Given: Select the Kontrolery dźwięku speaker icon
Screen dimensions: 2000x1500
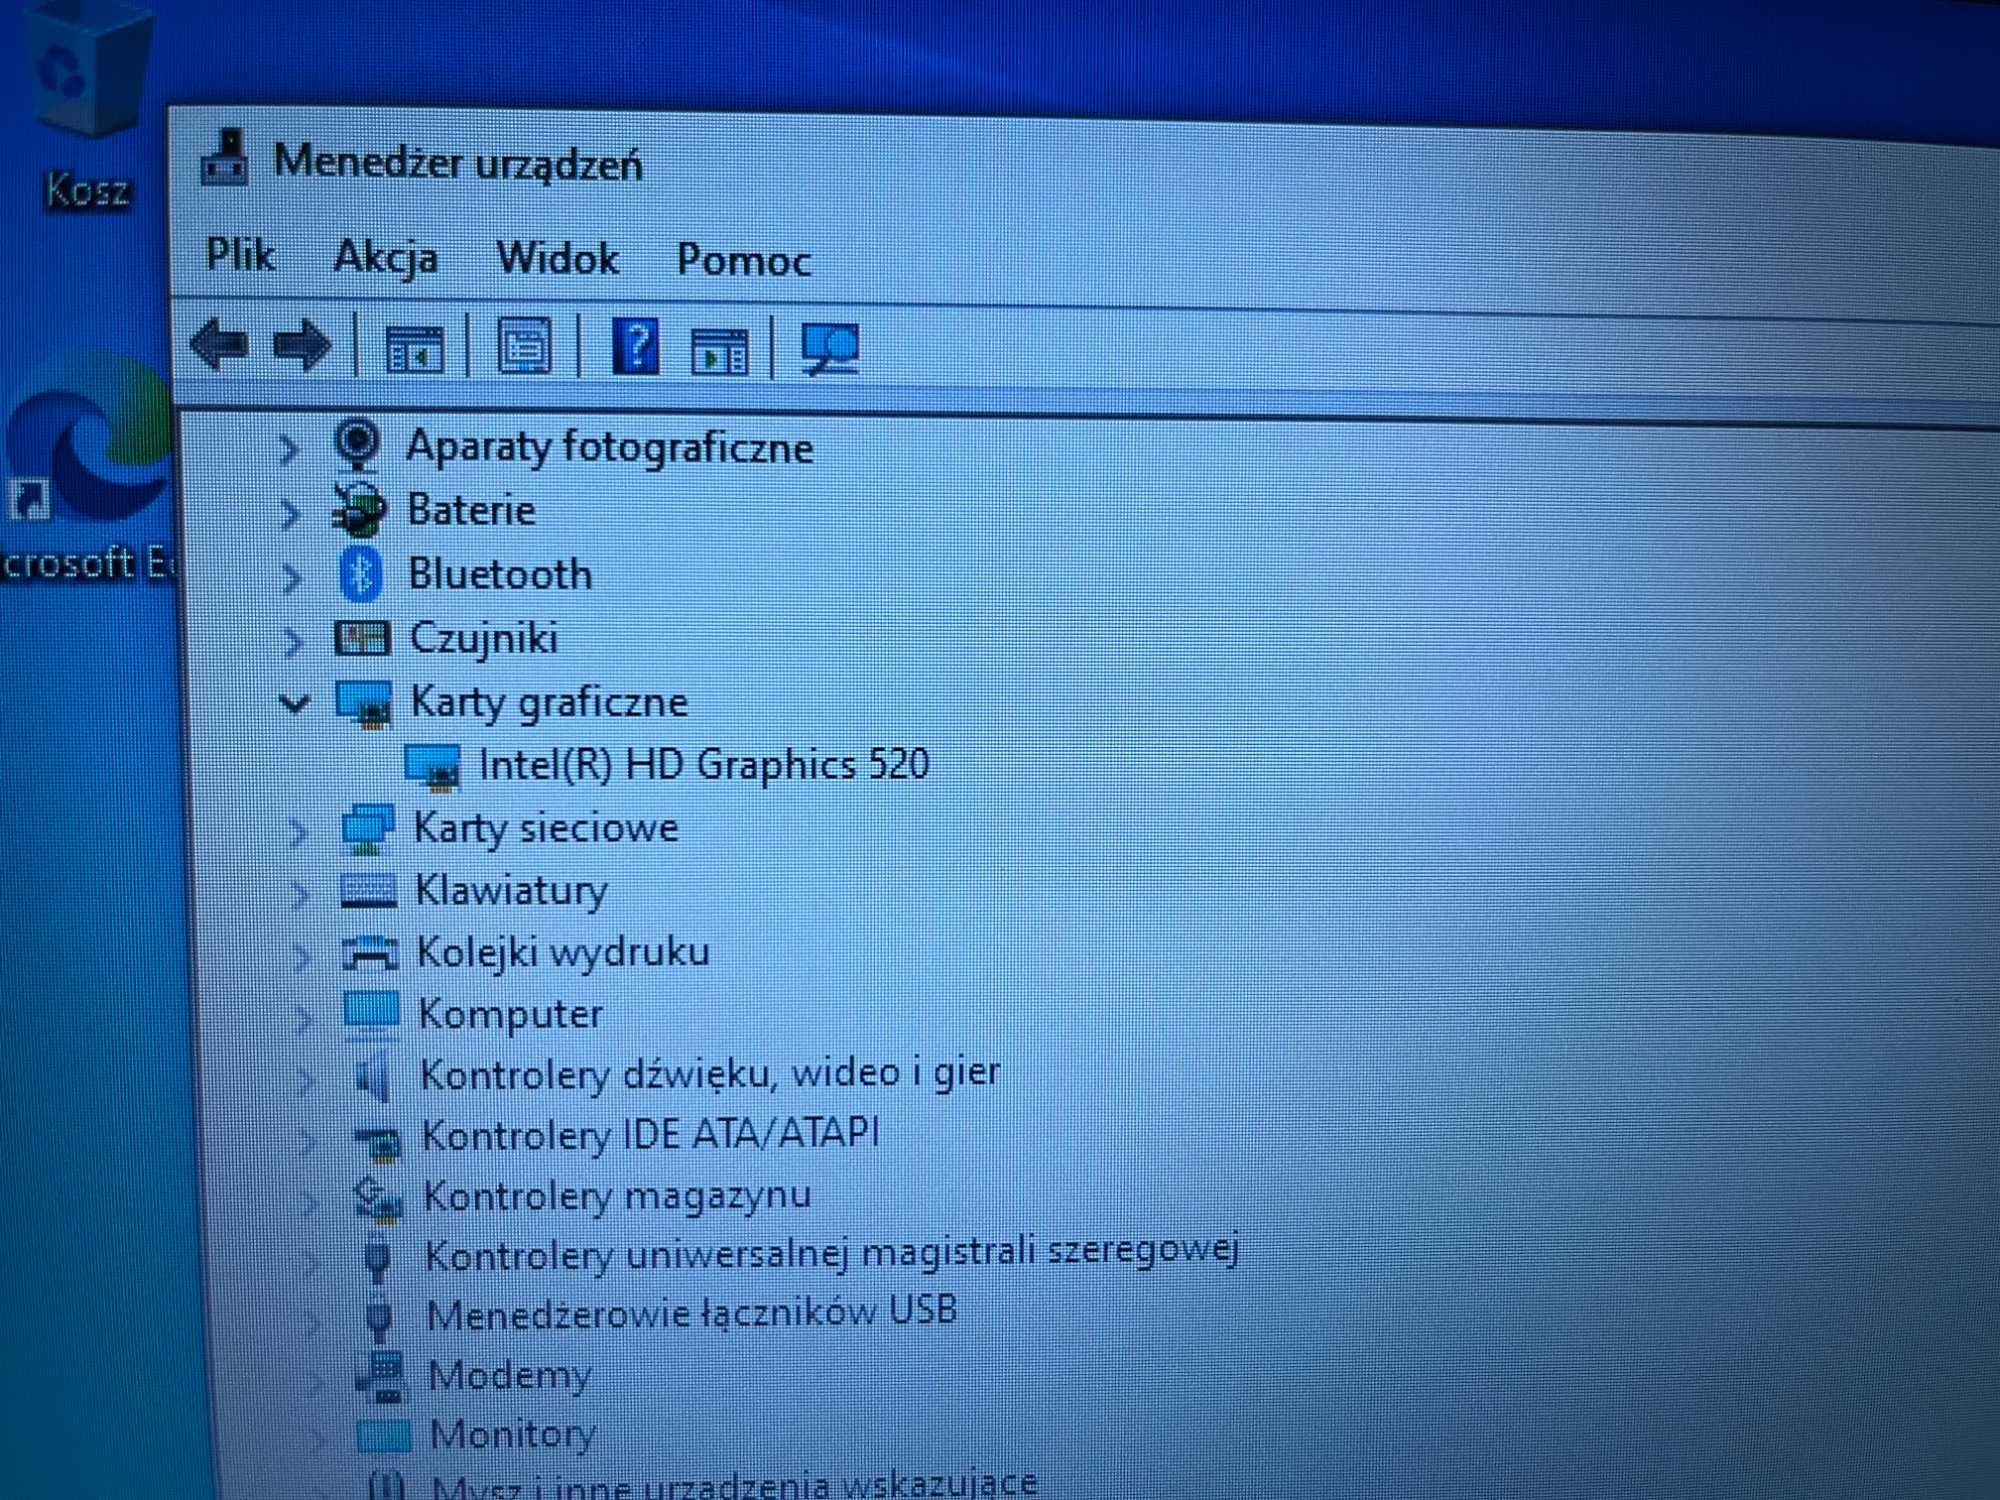Looking at the screenshot, I should [373, 1078].
